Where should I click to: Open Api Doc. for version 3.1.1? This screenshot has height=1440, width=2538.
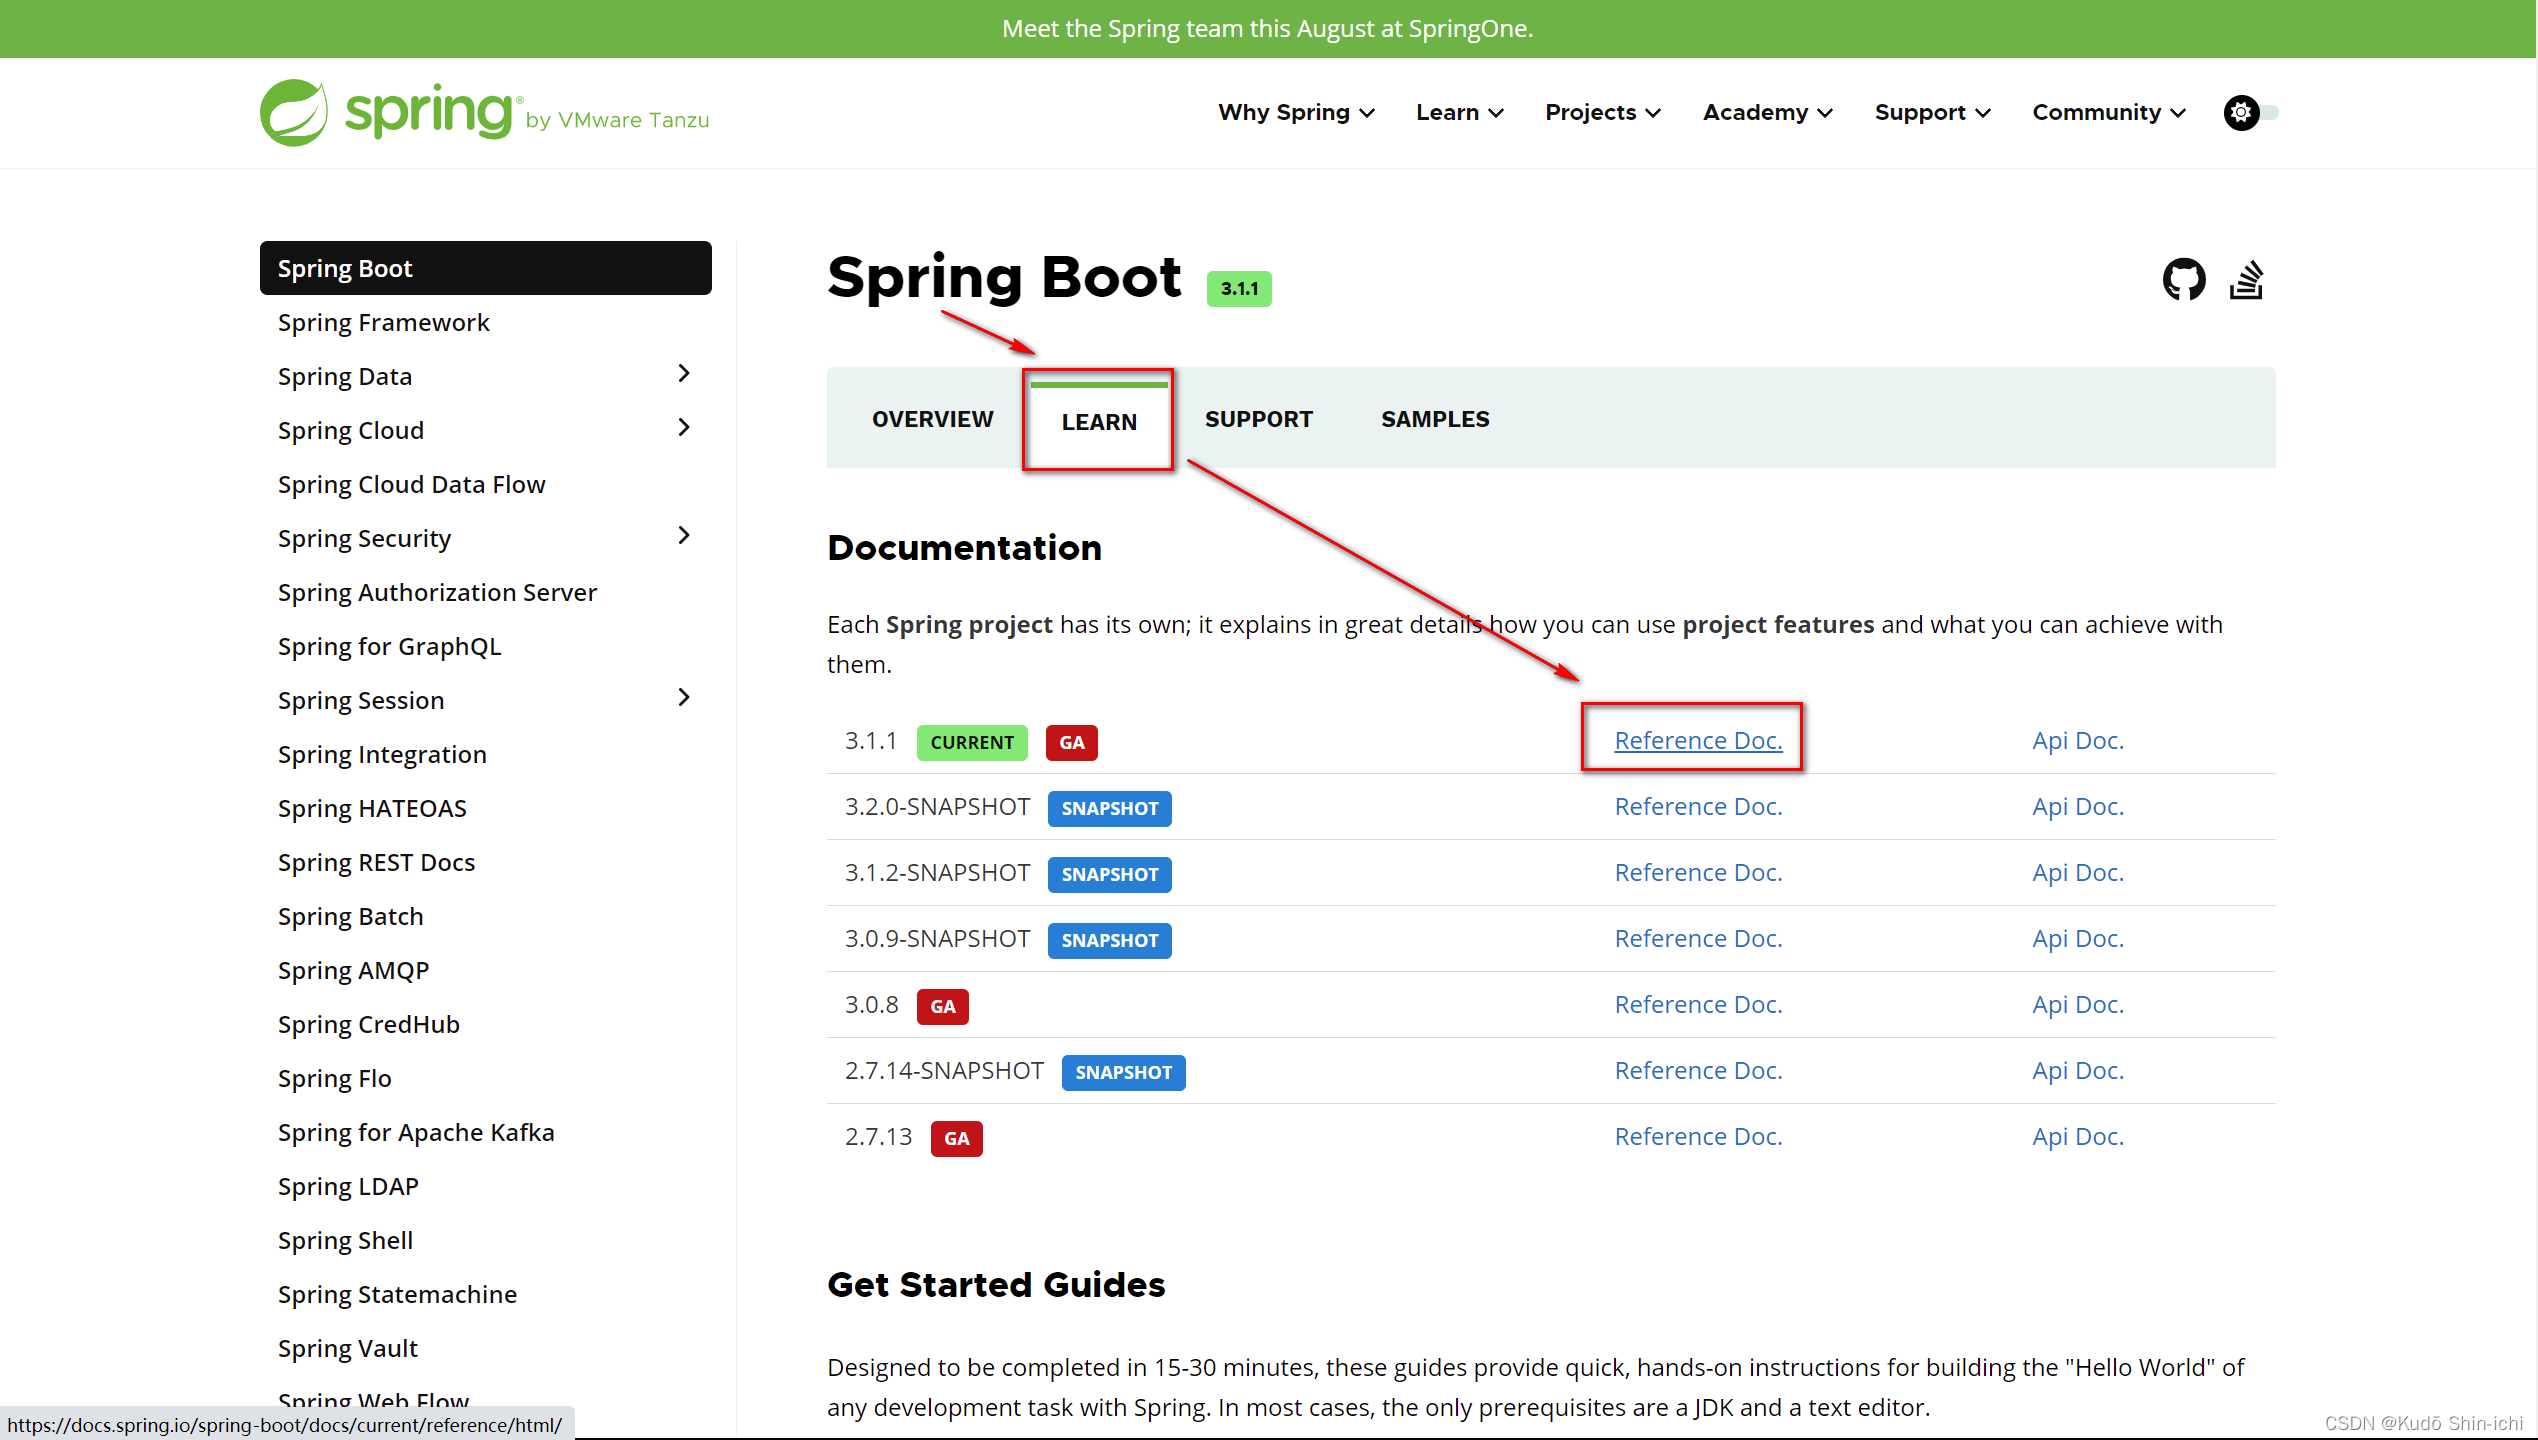2078,740
